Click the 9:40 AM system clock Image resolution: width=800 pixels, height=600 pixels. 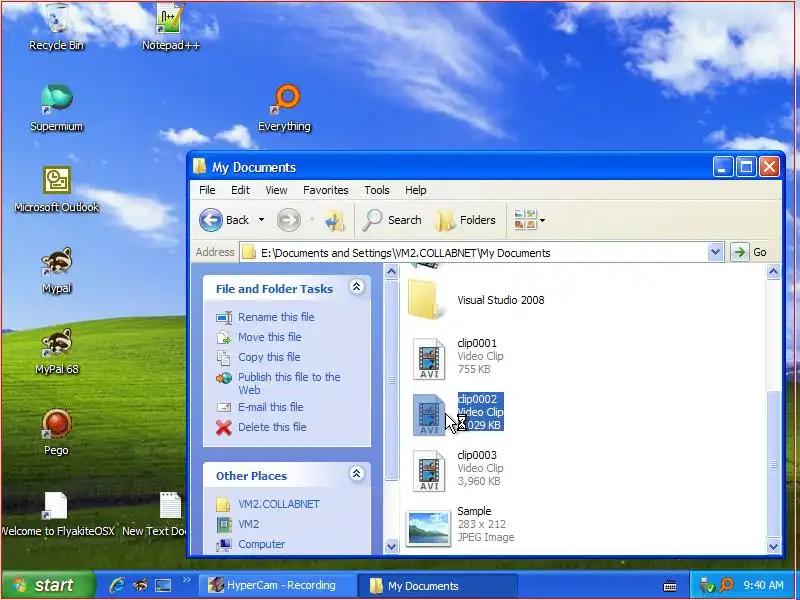point(763,585)
